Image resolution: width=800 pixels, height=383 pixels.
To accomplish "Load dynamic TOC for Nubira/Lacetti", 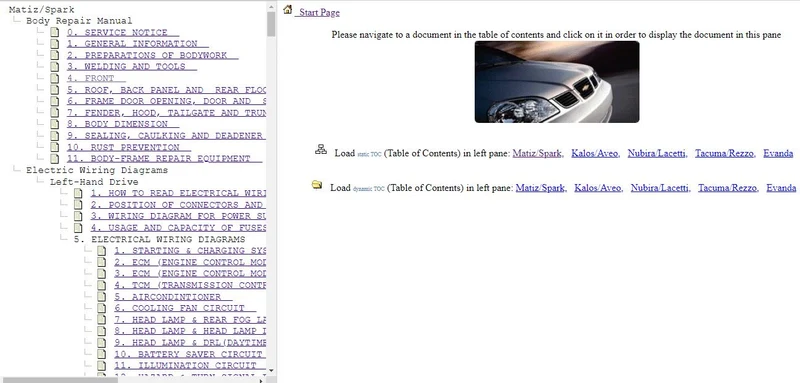I will [x=660, y=188].
